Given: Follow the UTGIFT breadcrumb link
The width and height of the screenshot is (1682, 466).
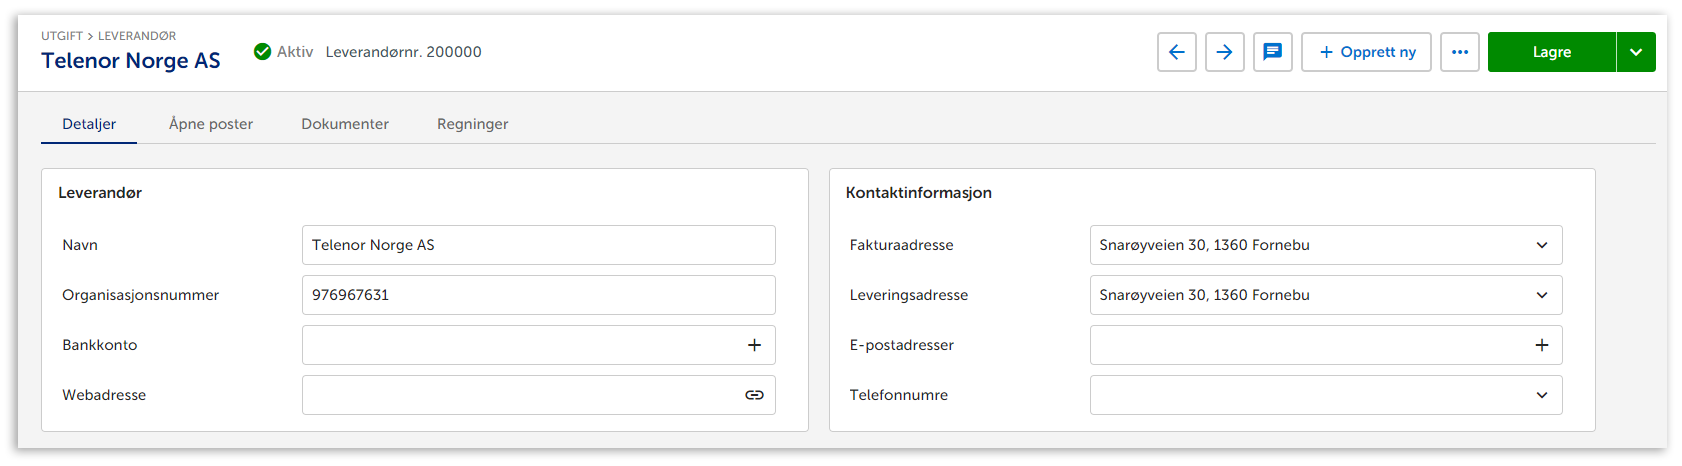Looking at the screenshot, I should 61,36.
